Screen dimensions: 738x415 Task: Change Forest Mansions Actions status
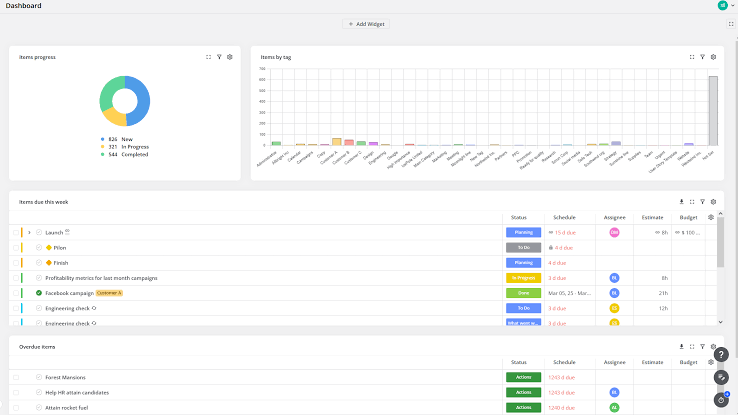pyautogui.click(x=523, y=377)
